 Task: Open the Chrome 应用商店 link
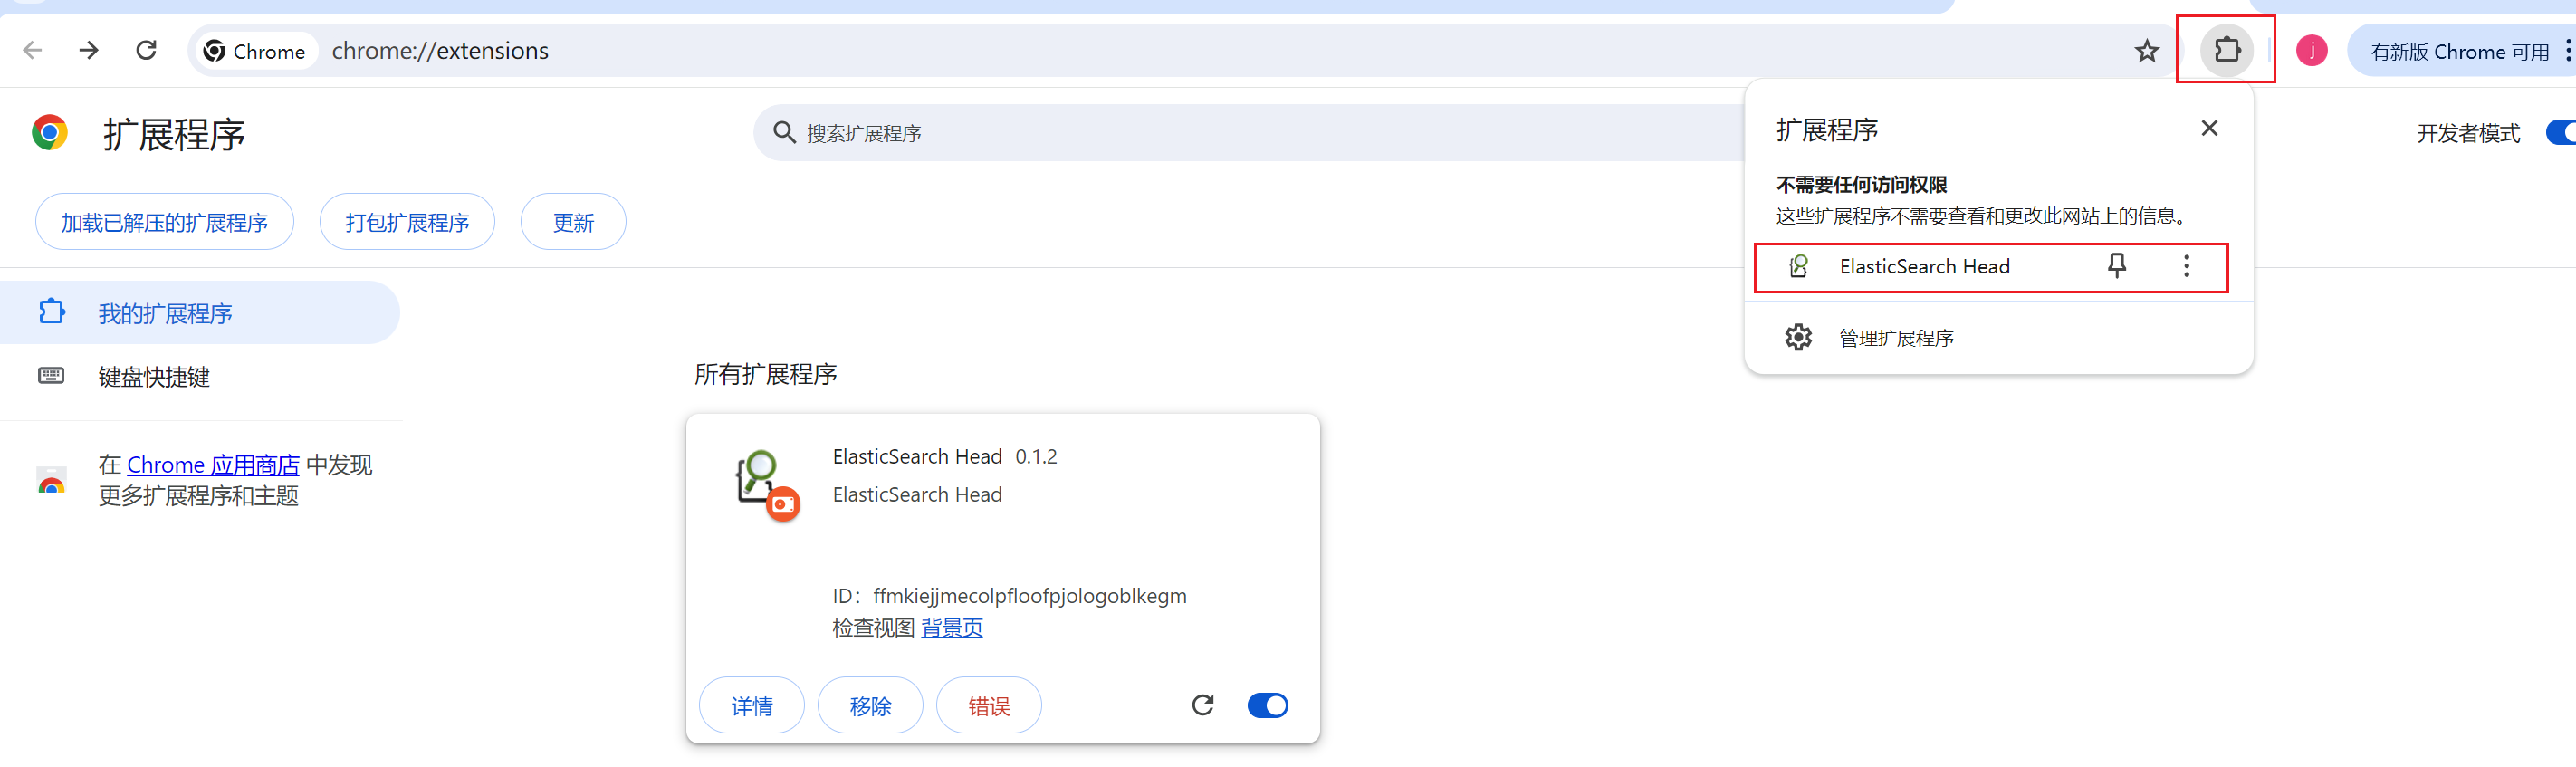tap(213, 465)
